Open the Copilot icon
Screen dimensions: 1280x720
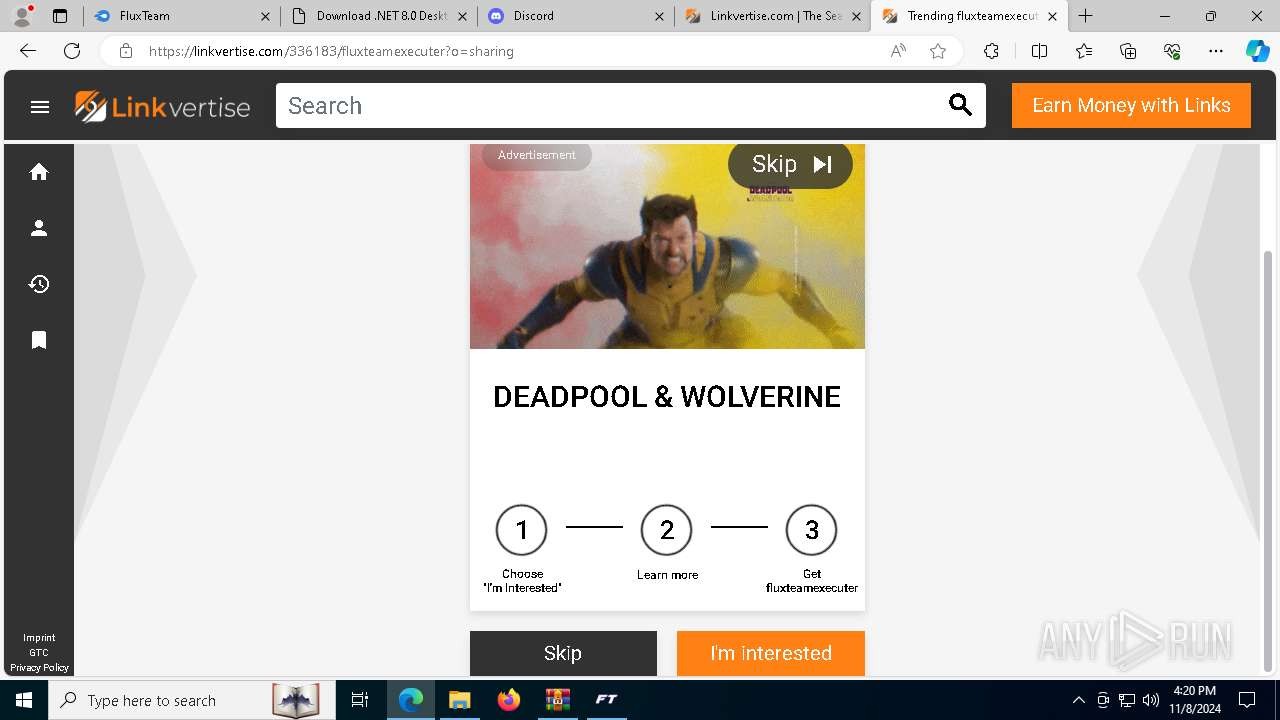pyautogui.click(x=1257, y=51)
